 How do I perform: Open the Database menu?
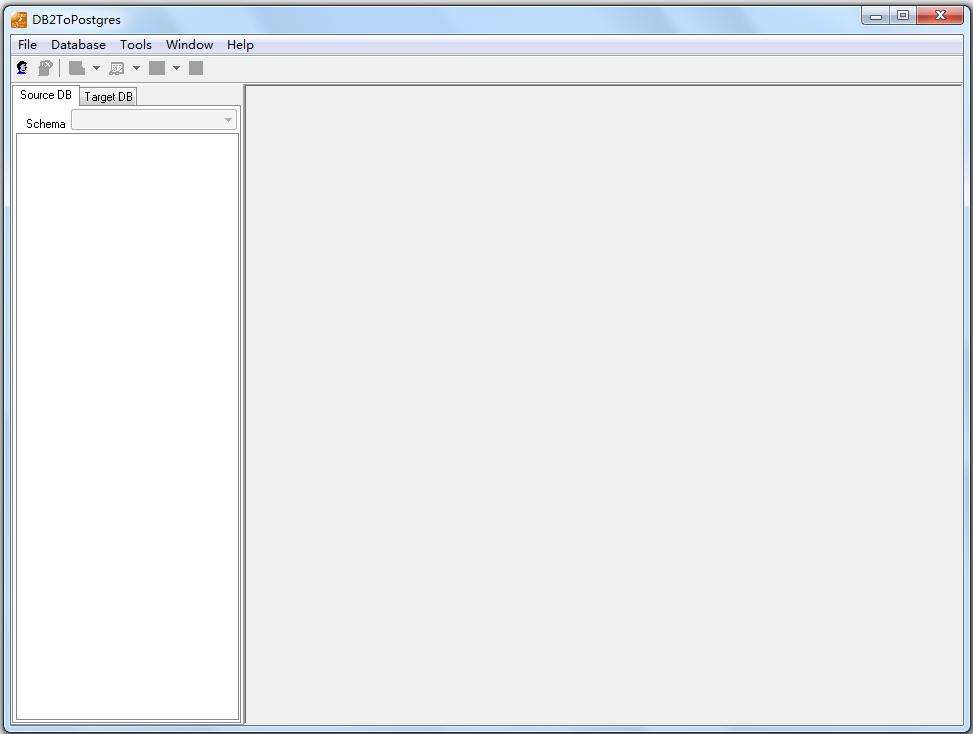point(78,45)
